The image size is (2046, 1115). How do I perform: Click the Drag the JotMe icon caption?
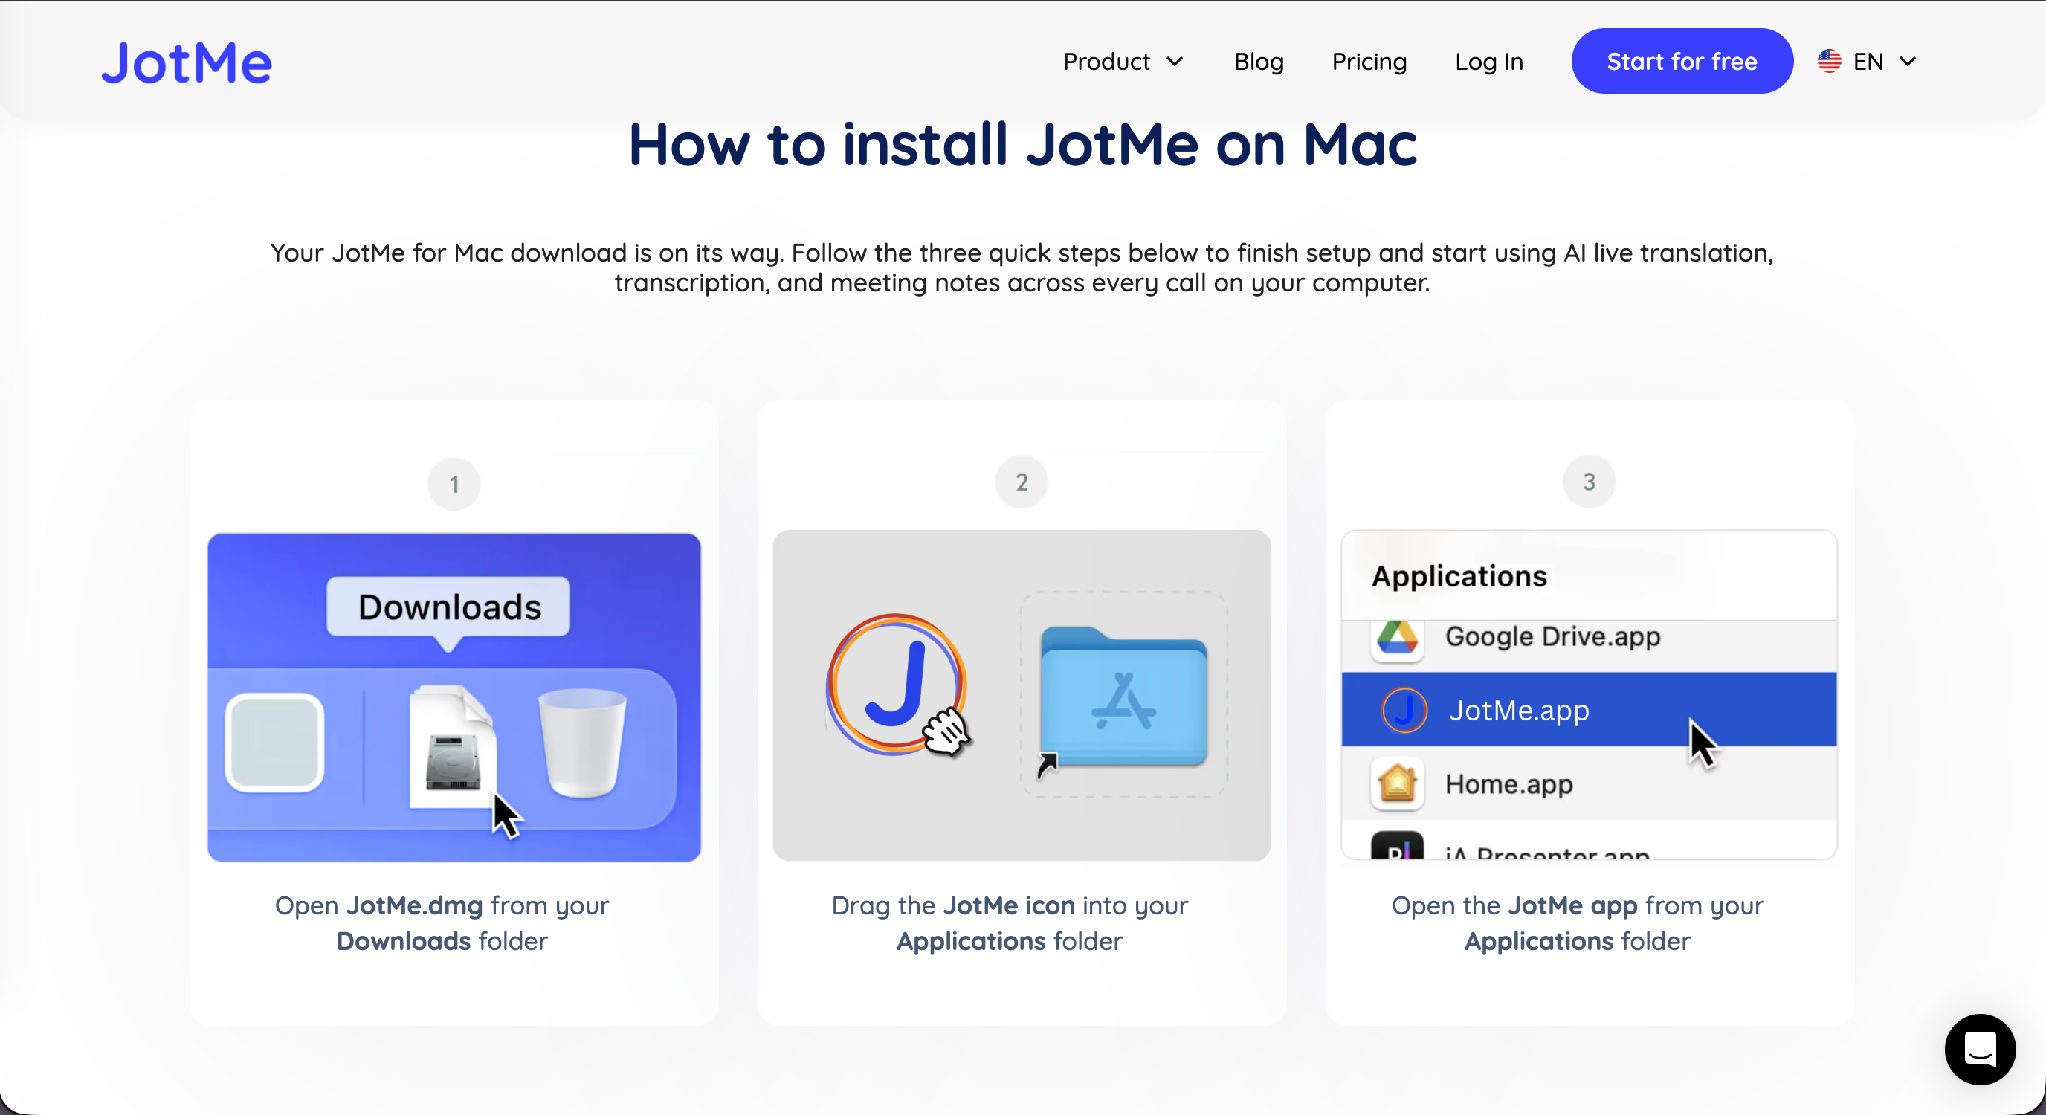pos(1010,923)
